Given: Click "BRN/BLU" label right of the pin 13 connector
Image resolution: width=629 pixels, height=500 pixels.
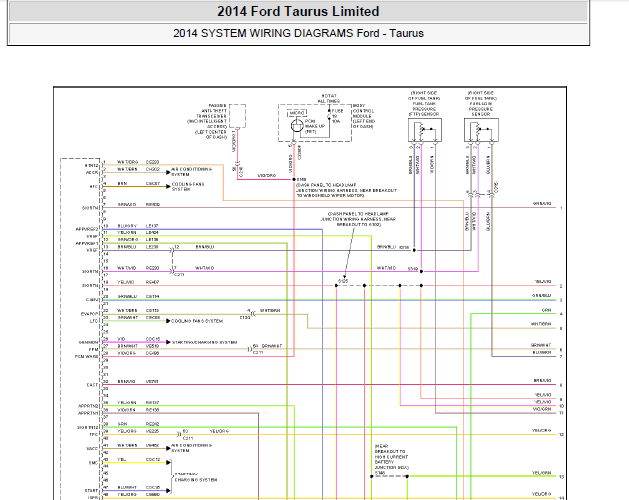Looking at the screenshot, I should coord(205,247).
